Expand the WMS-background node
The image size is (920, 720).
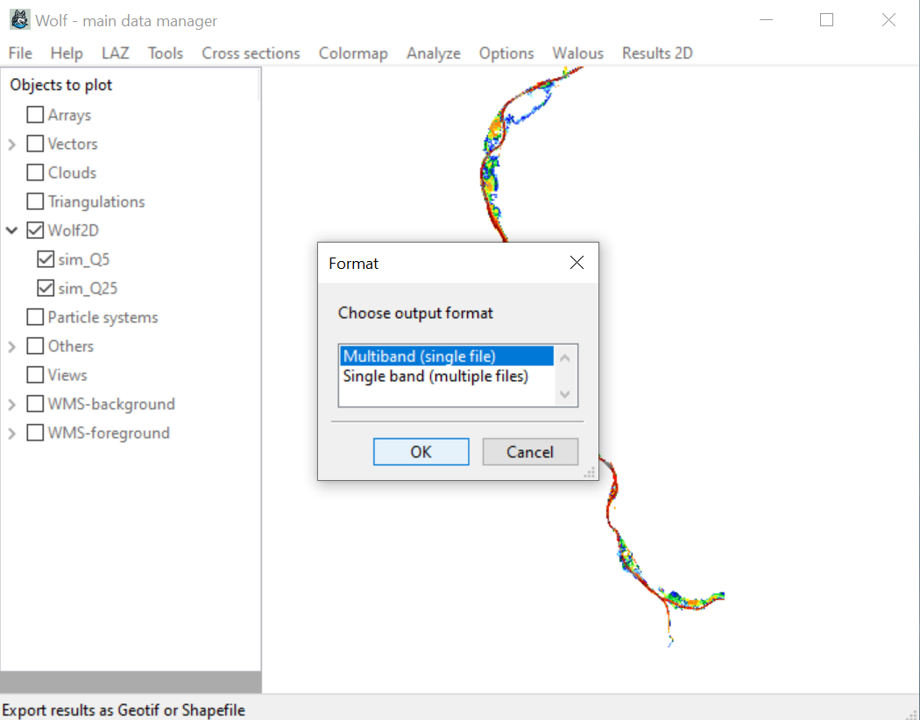point(12,404)
